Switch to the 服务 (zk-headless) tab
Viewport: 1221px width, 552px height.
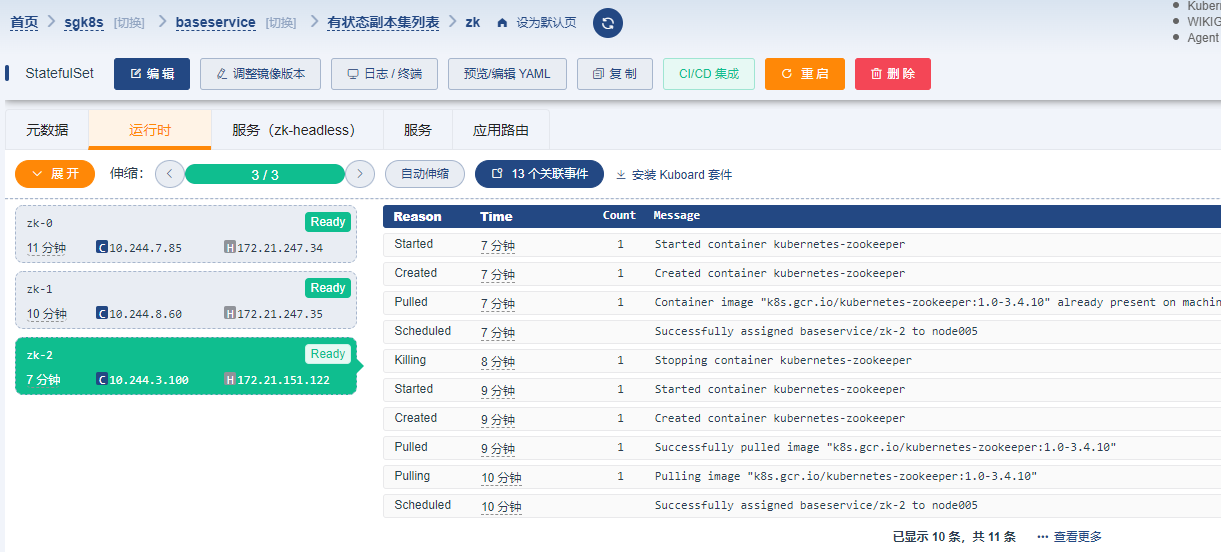(297, 130)
